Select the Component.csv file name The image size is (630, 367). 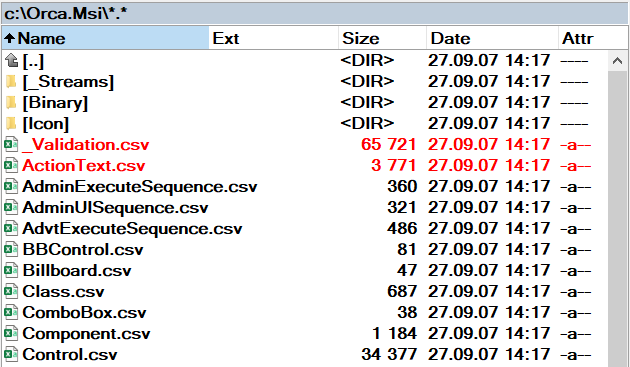click(86, 334)
